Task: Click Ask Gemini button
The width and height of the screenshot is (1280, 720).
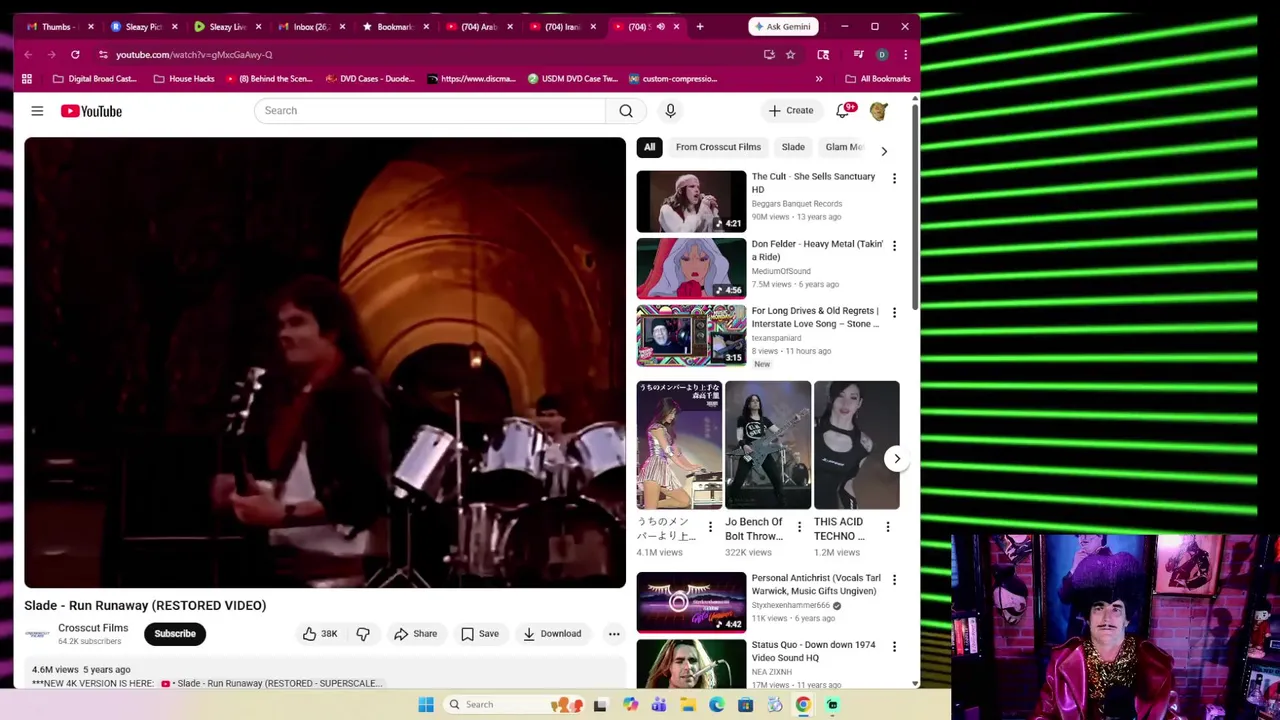Action: click(783, 26)
